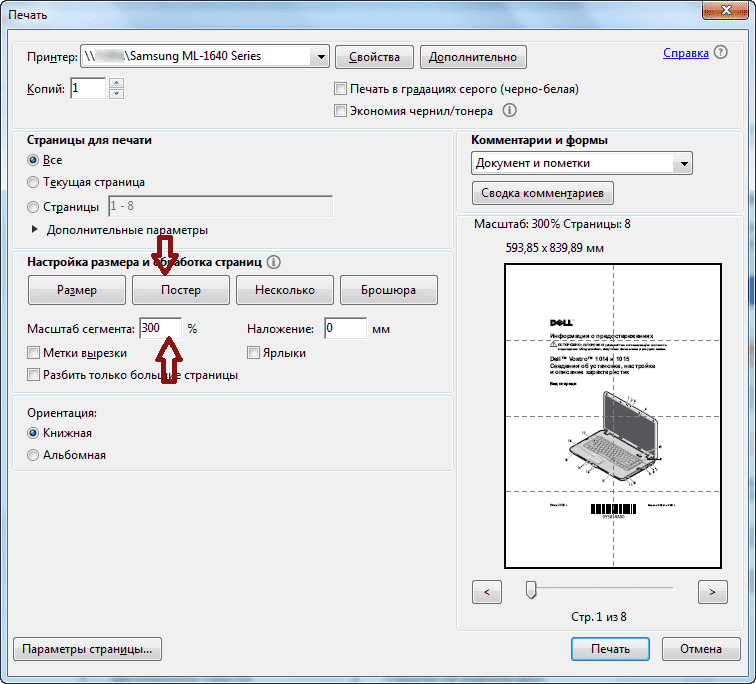Click info icon beside Настройка размера heading
Screen dimensions: 756x684
click(x=274, y=262)
